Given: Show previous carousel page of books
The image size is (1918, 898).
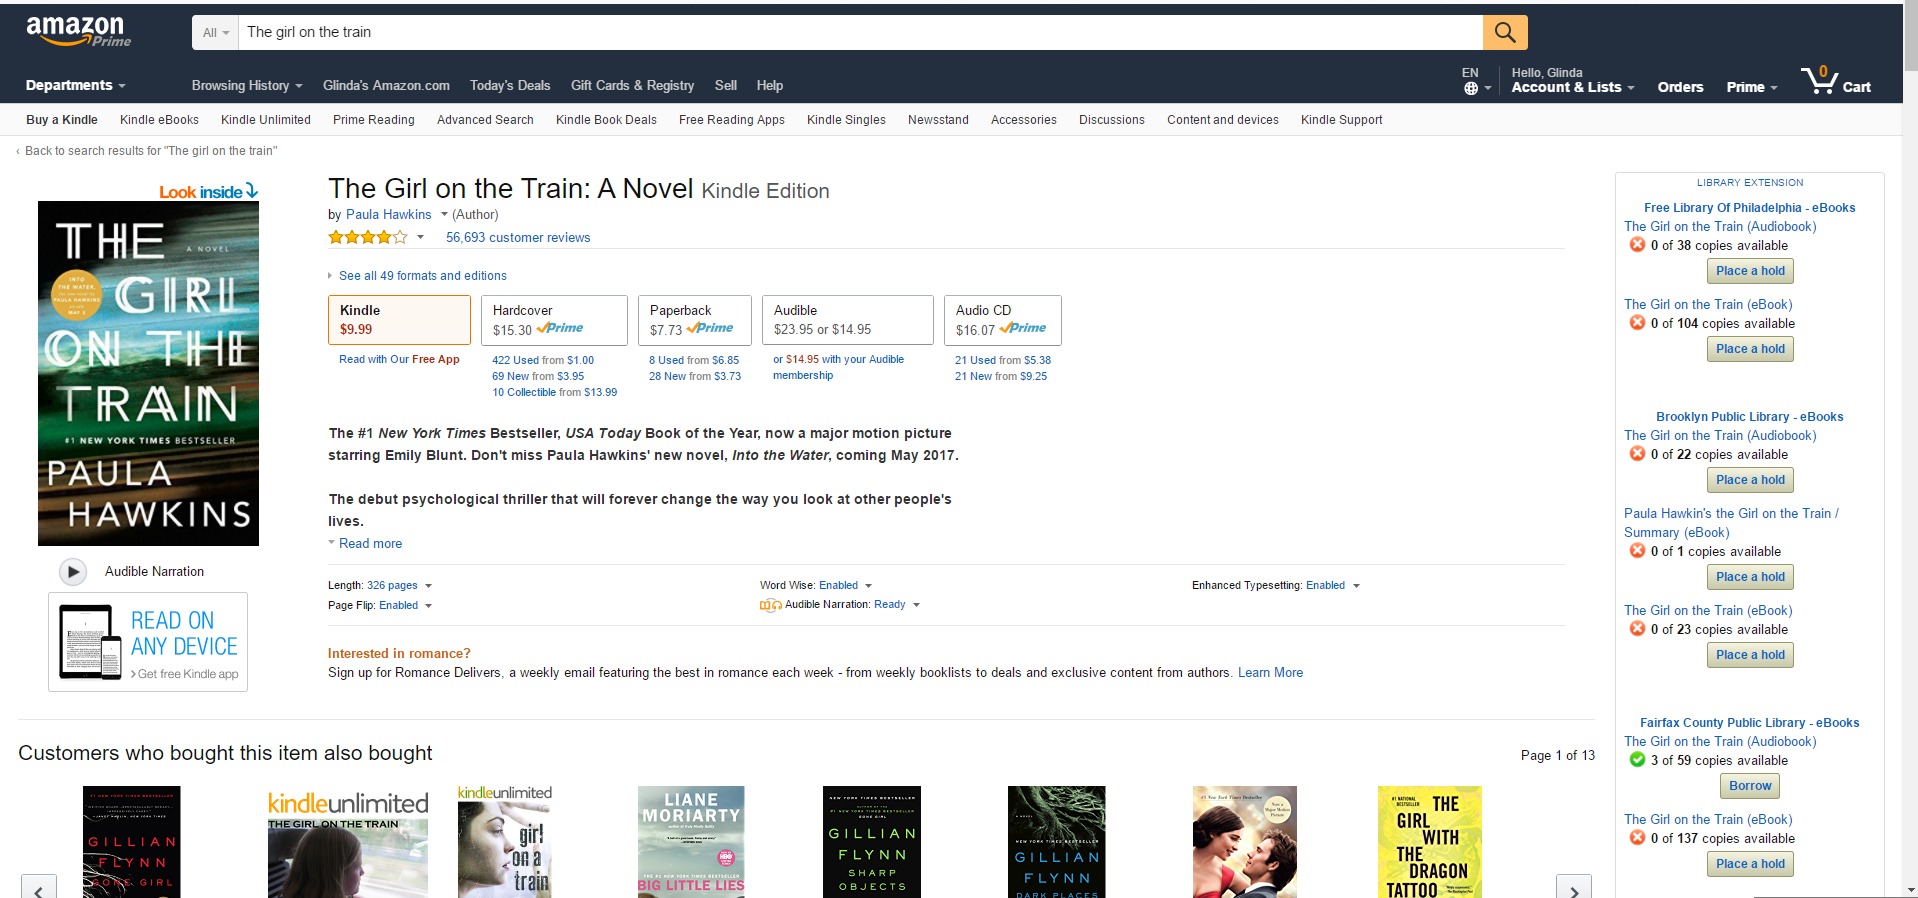Looking at the screenshot, I should [38, 886].
